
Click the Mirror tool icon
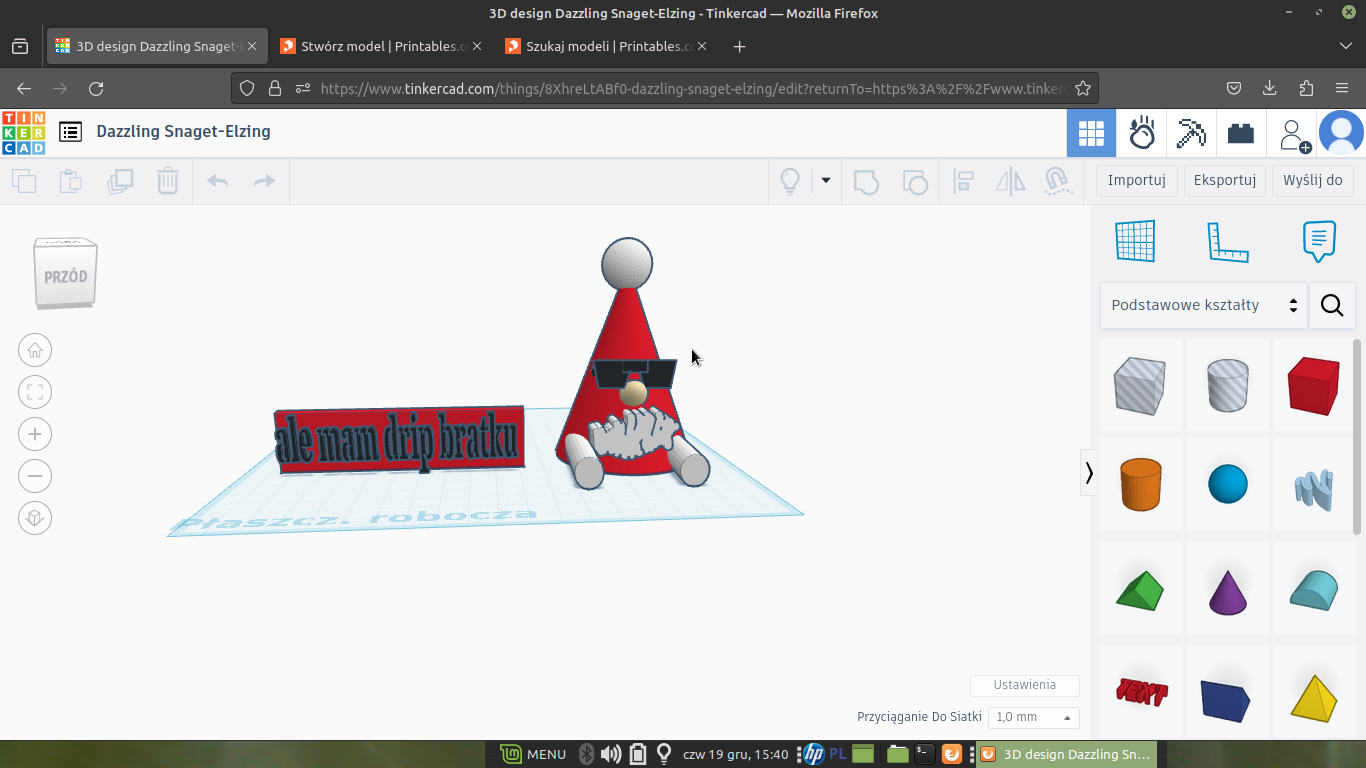[x=1011, y=181]
